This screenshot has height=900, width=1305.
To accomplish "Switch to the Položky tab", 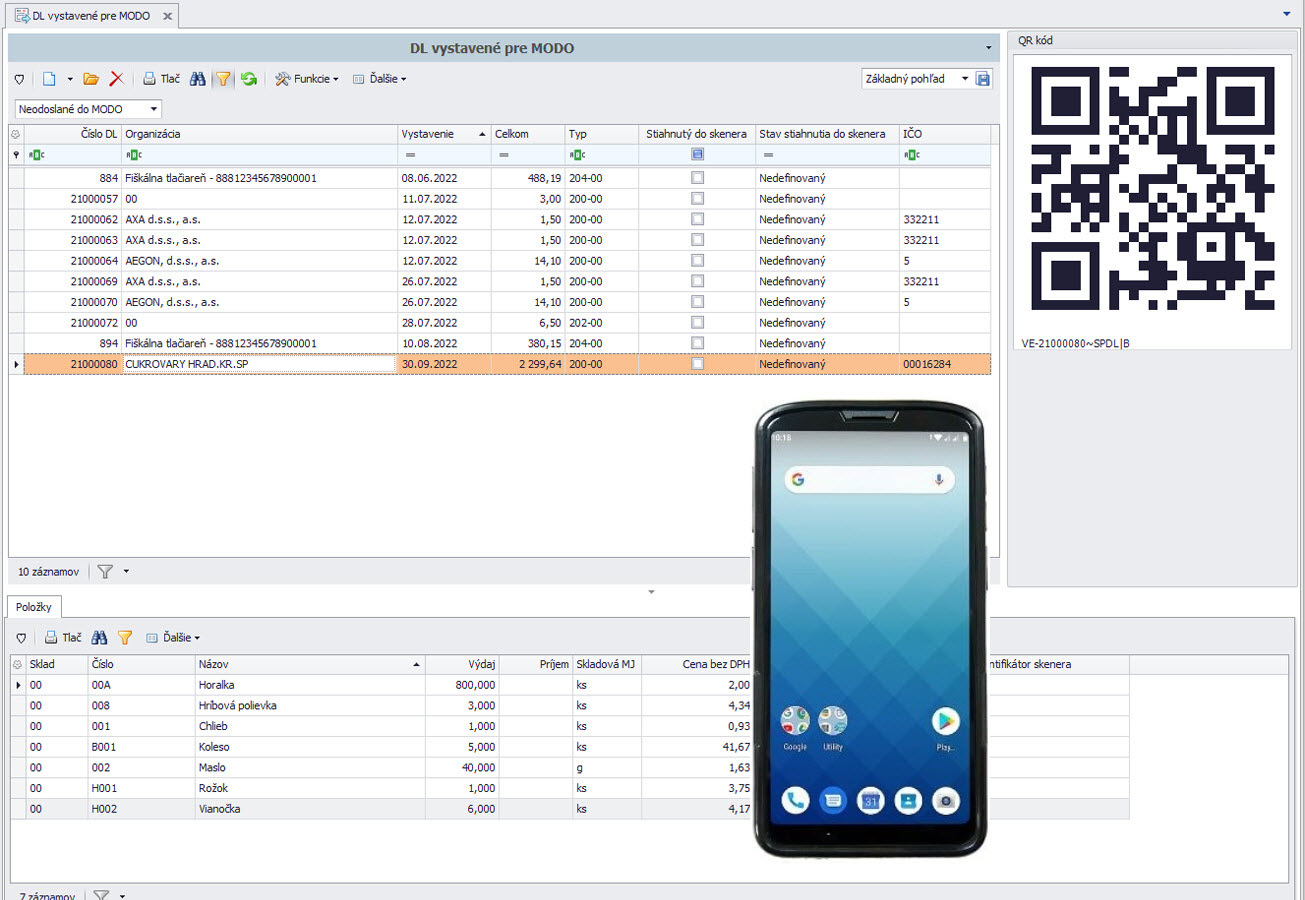I will click(34, 606).
